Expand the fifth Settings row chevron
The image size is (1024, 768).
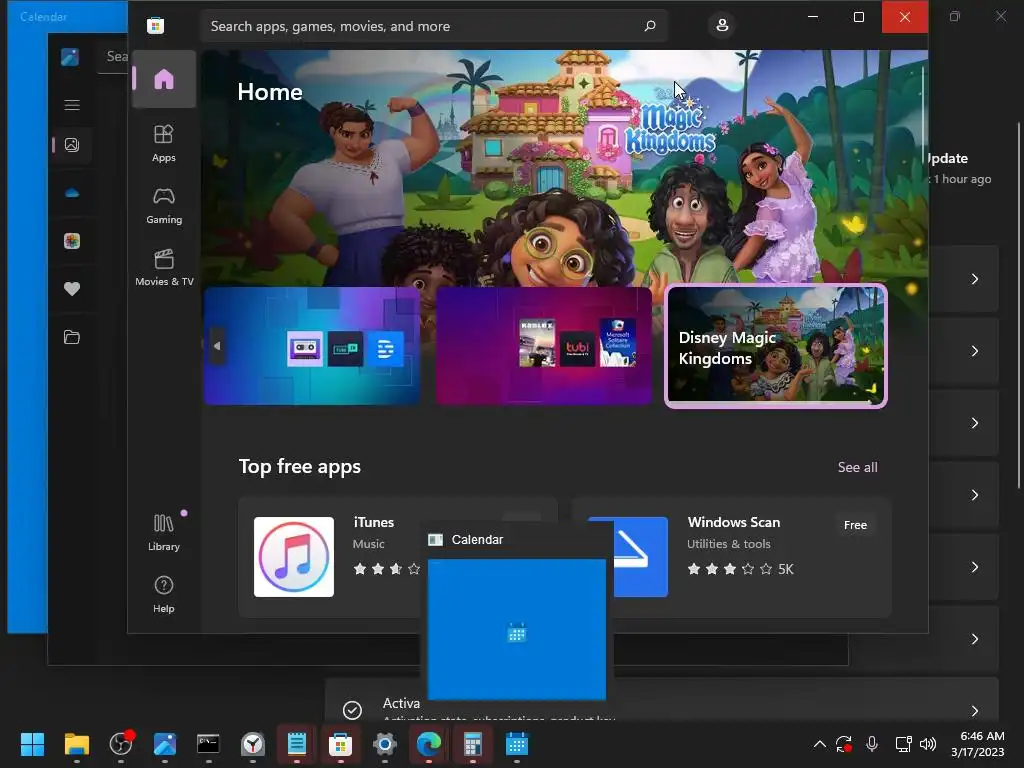(974, 567)
